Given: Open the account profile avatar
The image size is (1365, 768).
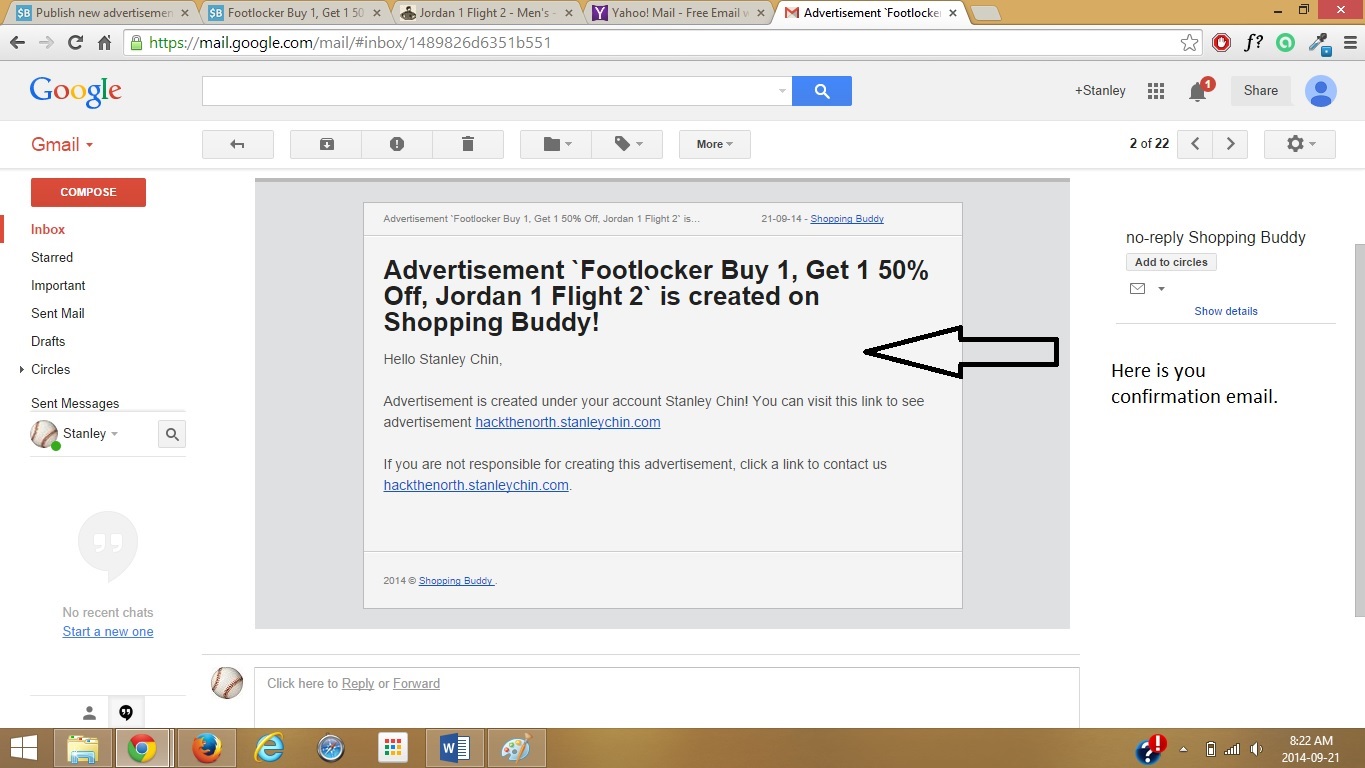Looking at the screenshot, I should [x=1321, y=90].
